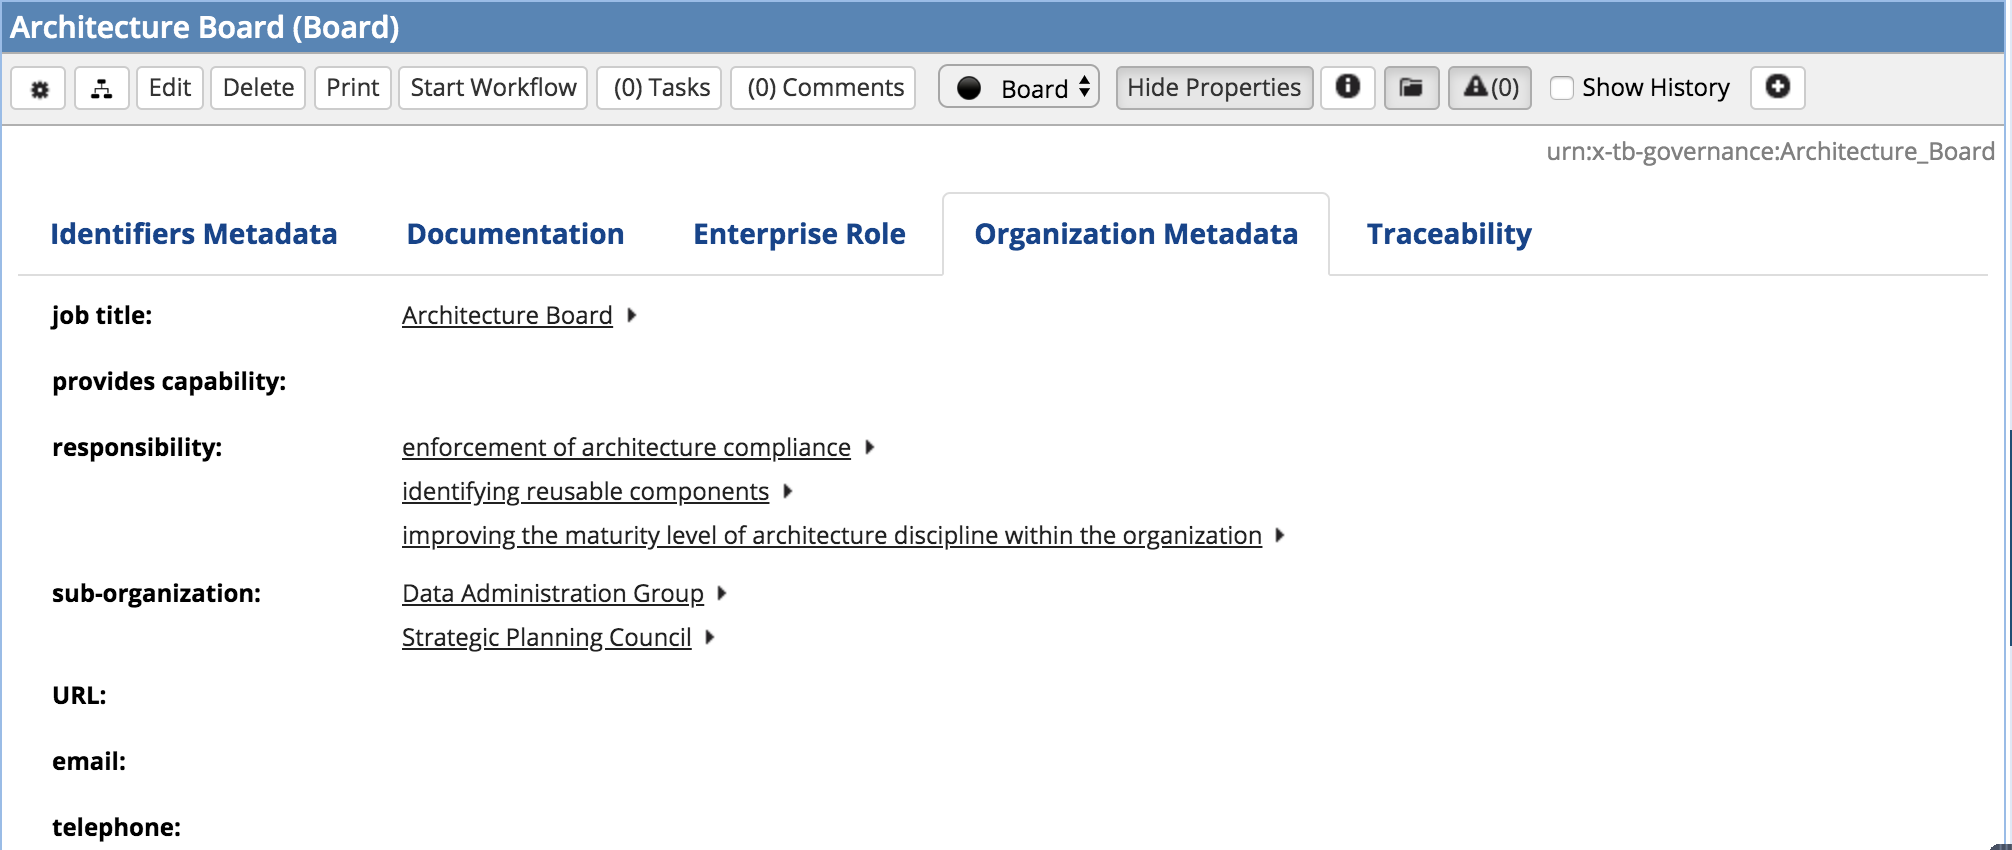The width and height of the screenshot is (2012, 850).
Task: Toggle the Hide Properties button
Action: click(1213, 88)
